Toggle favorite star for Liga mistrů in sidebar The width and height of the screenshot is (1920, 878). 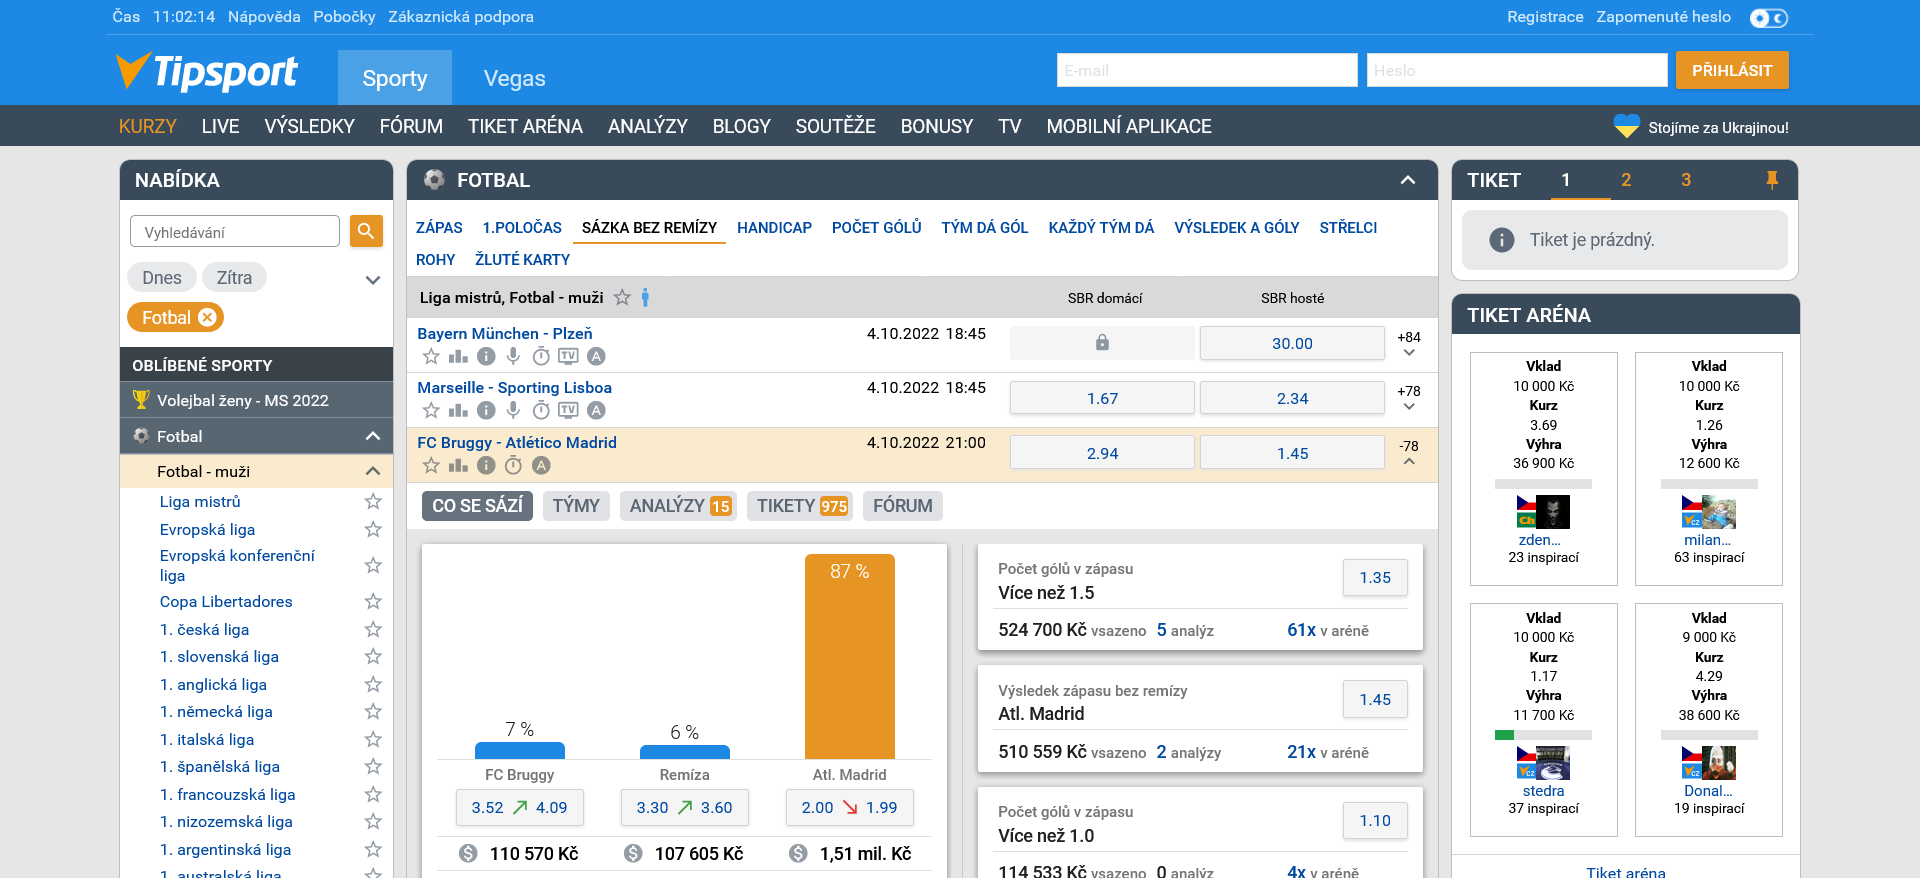(x=373, y=501)
